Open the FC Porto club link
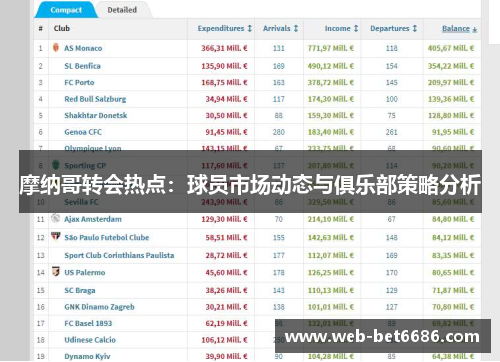The height and width of the screenshot is (362, 500). (79, 82)
